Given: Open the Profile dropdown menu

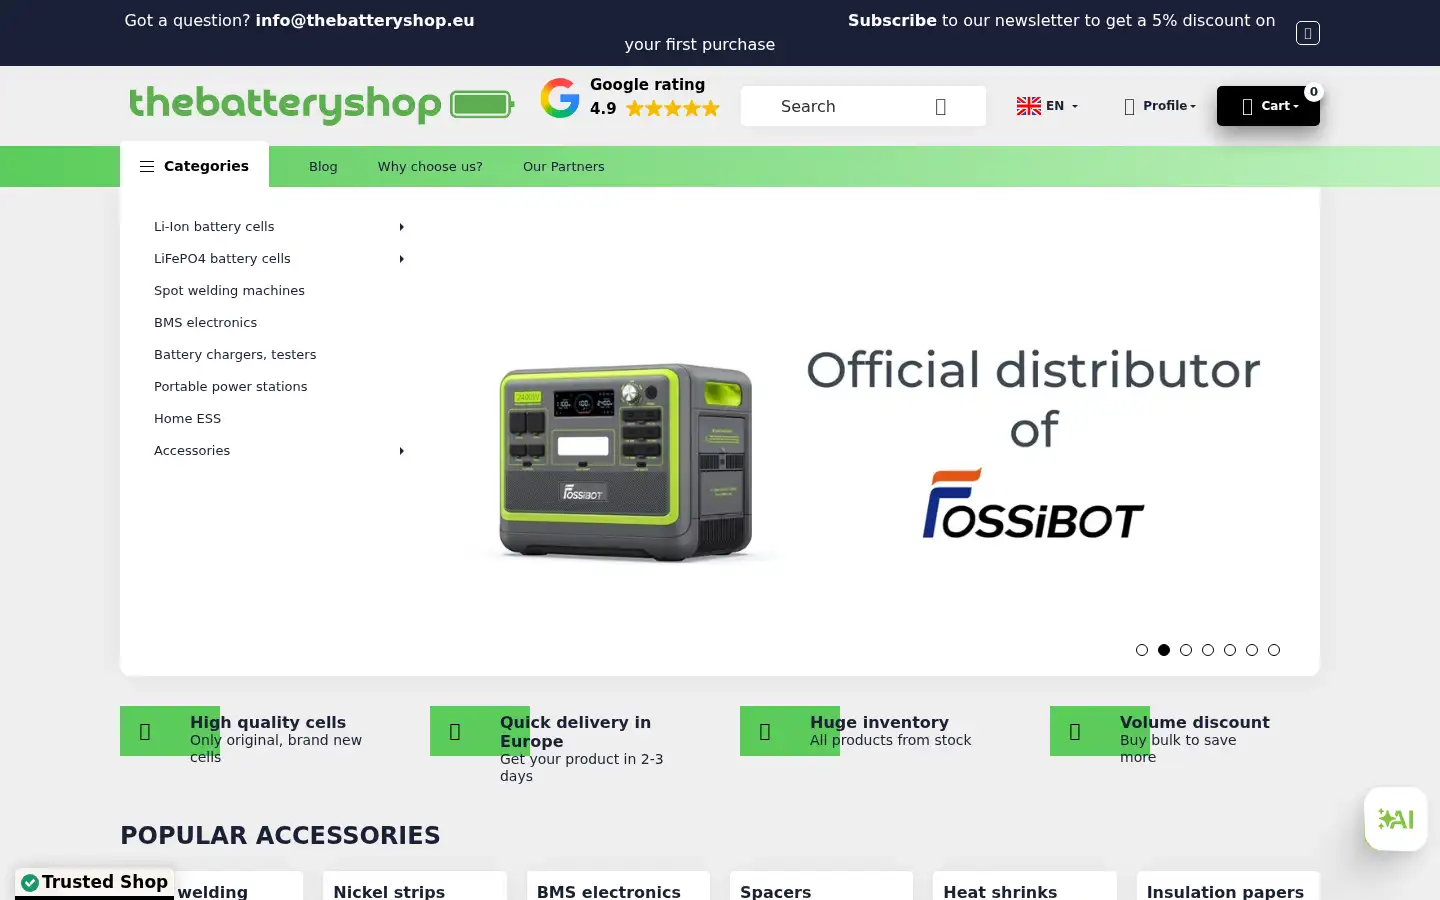Looking at the screenshot, I should (x=1160, y=106).
